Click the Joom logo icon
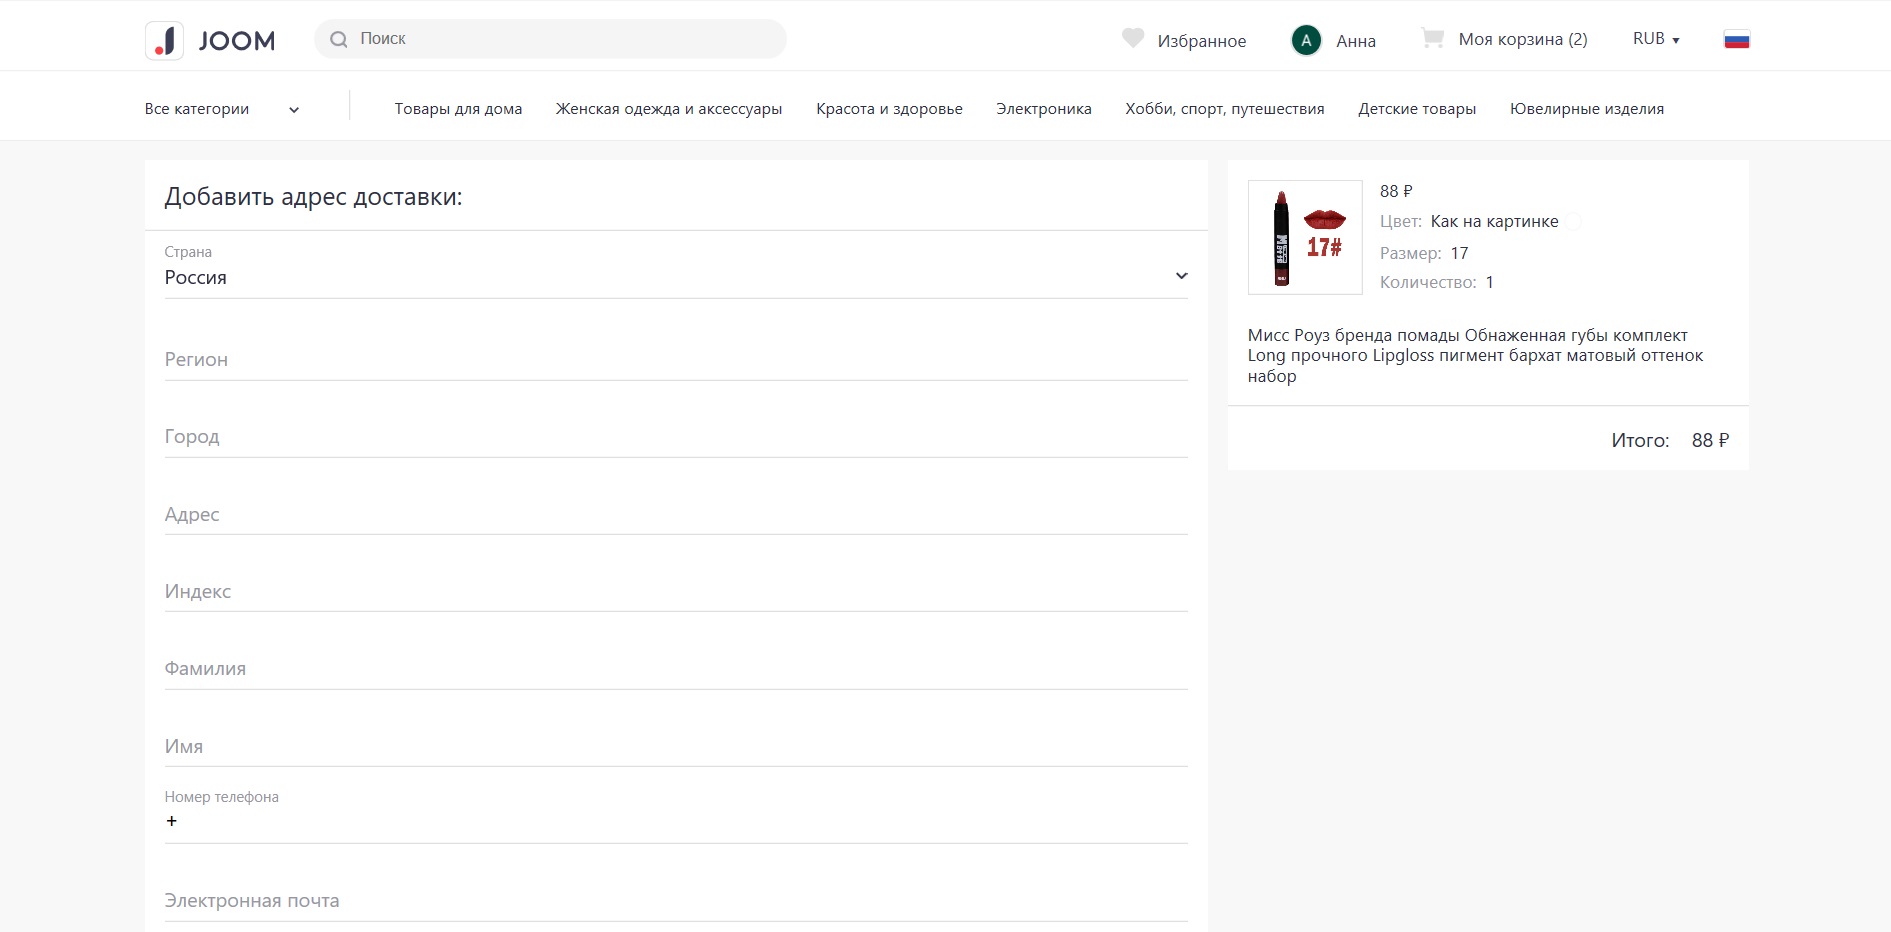Screen dimensions: 1891x932 pyautogui.click(x=165, y=41)
